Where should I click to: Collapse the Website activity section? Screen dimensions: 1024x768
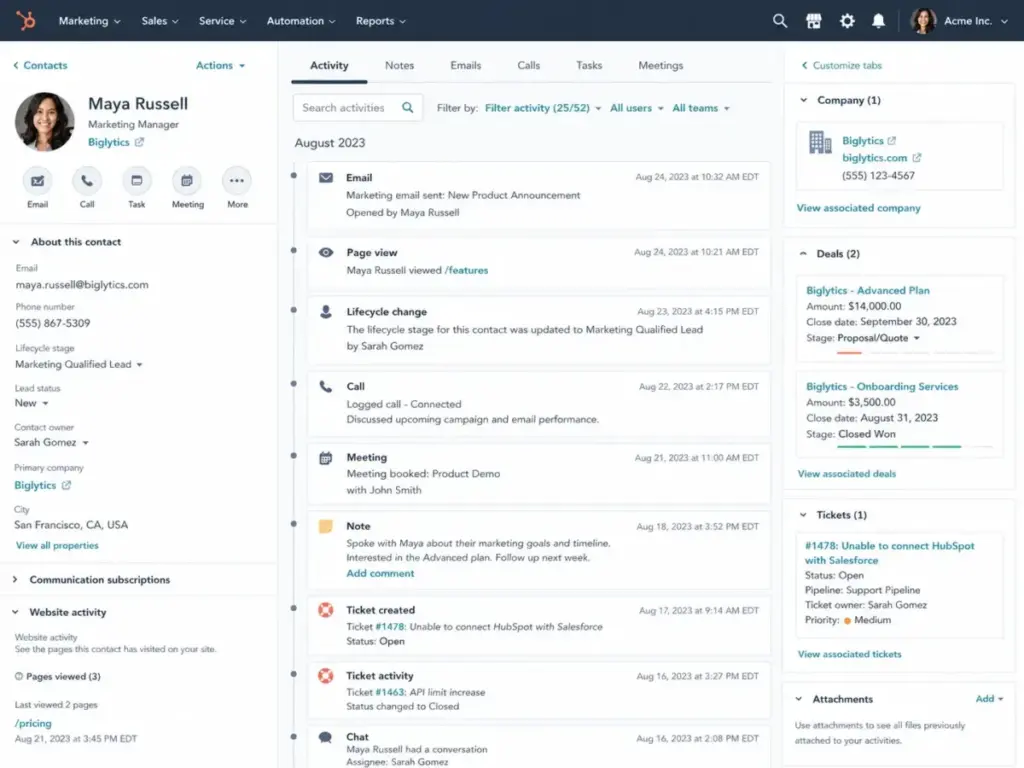pyautogui.click(x=15, y=612)
